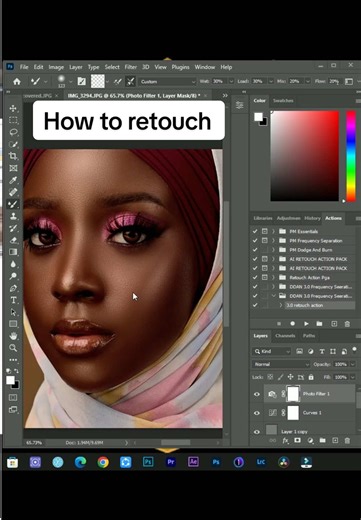The image size is (361, 520).
Task: Select the Crop tool
Action: click(x=13, y=156)
